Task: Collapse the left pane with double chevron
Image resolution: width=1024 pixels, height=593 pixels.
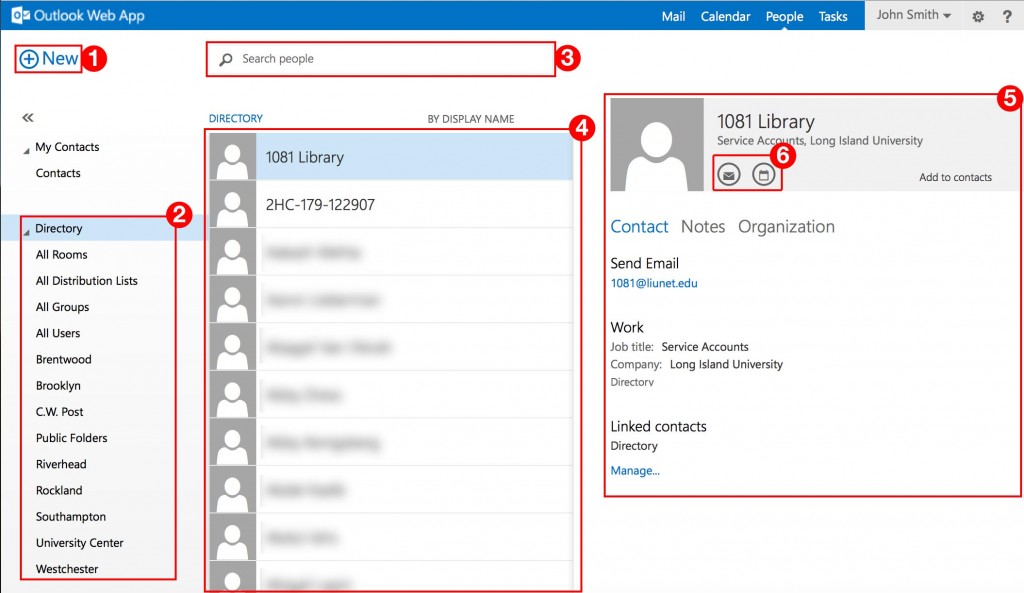Action: pyautogui.click(x=28, y=118)
